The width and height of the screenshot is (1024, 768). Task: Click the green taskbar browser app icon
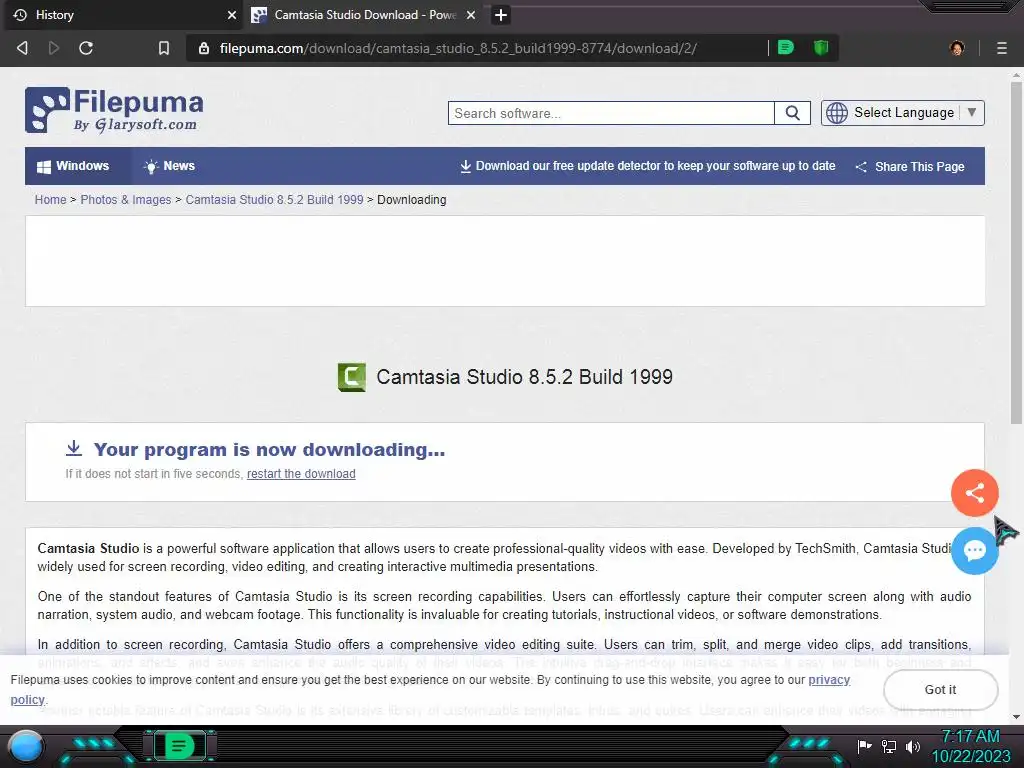tap(178, 745)
